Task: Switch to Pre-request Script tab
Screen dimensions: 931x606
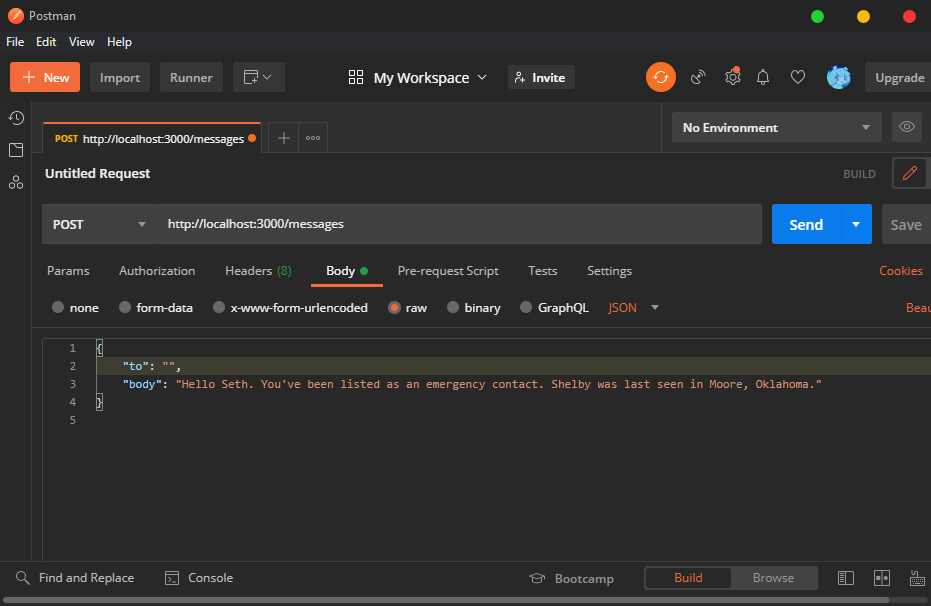Action: pos(448,271)
